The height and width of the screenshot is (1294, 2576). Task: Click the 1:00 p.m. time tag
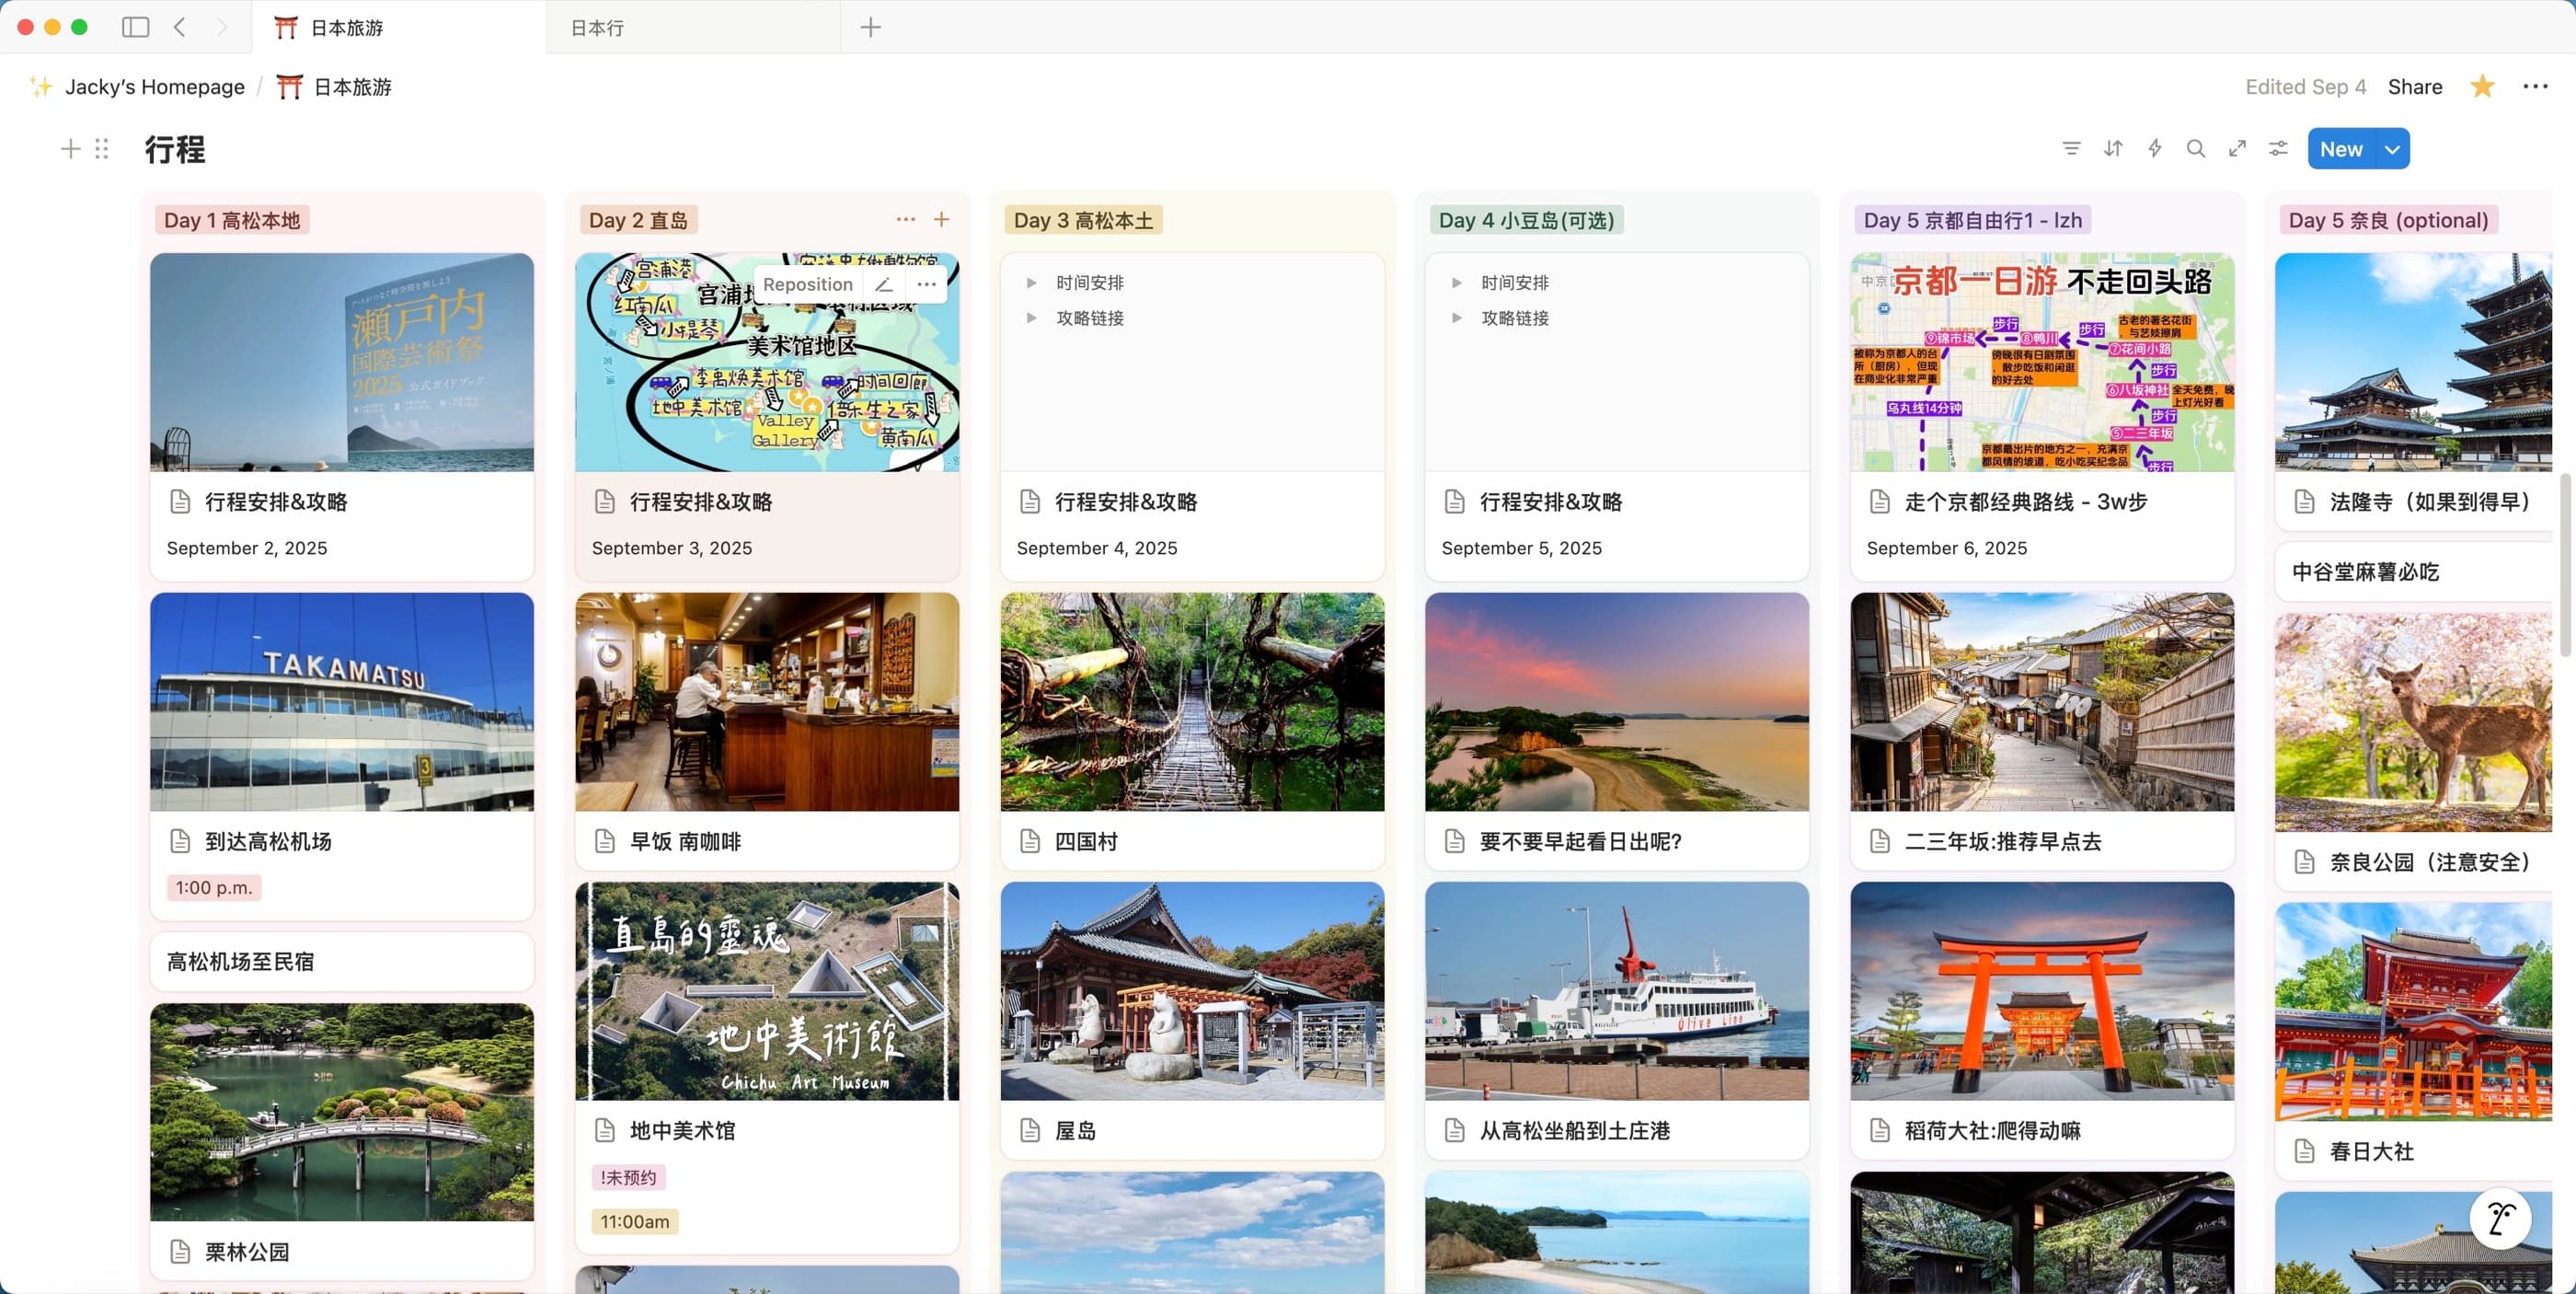214,887
